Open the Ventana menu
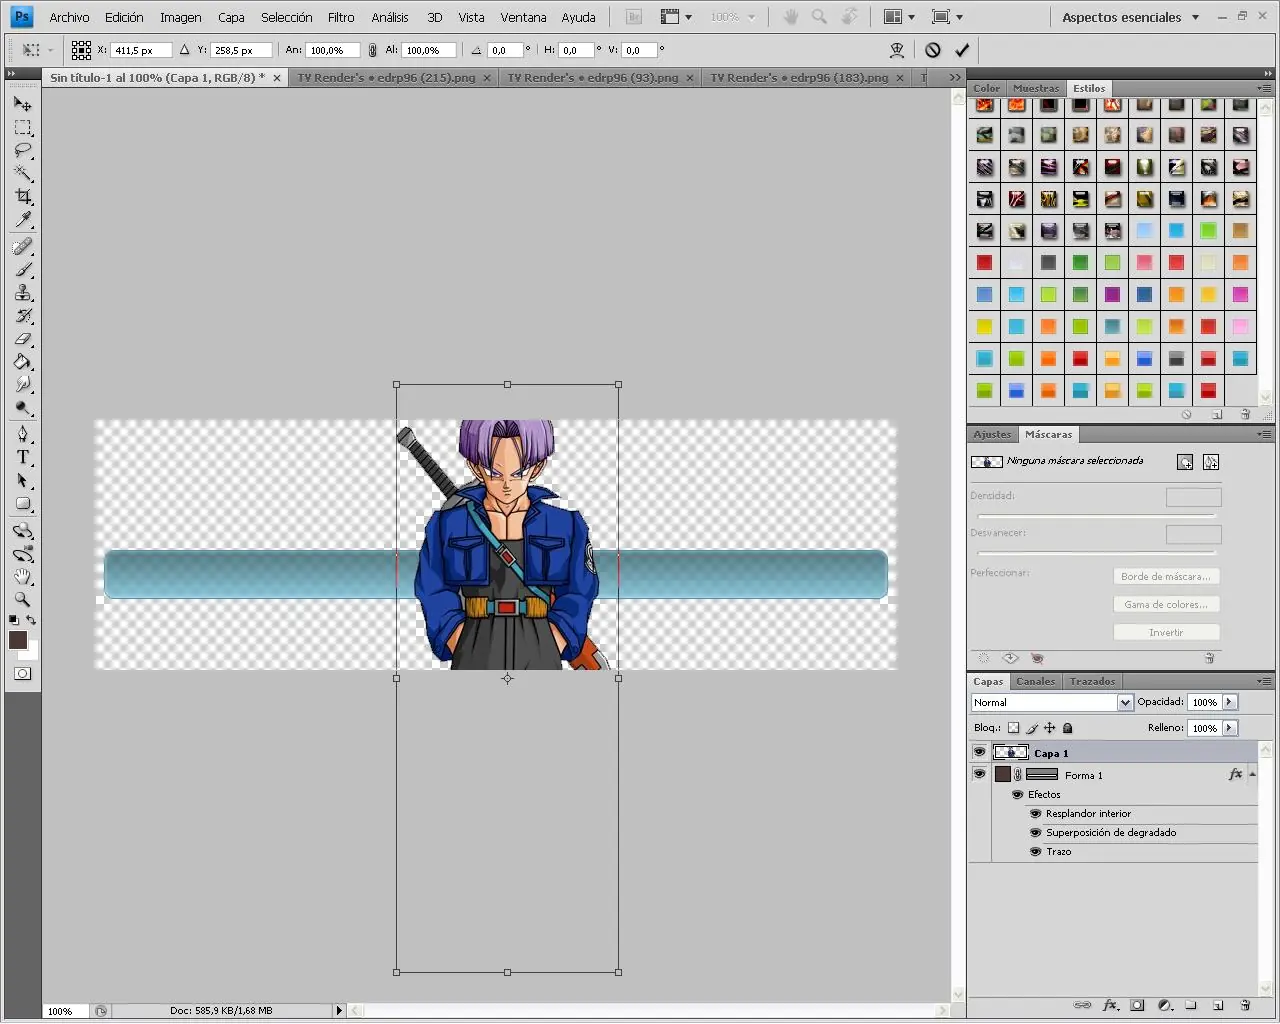 tap(523, 17)
